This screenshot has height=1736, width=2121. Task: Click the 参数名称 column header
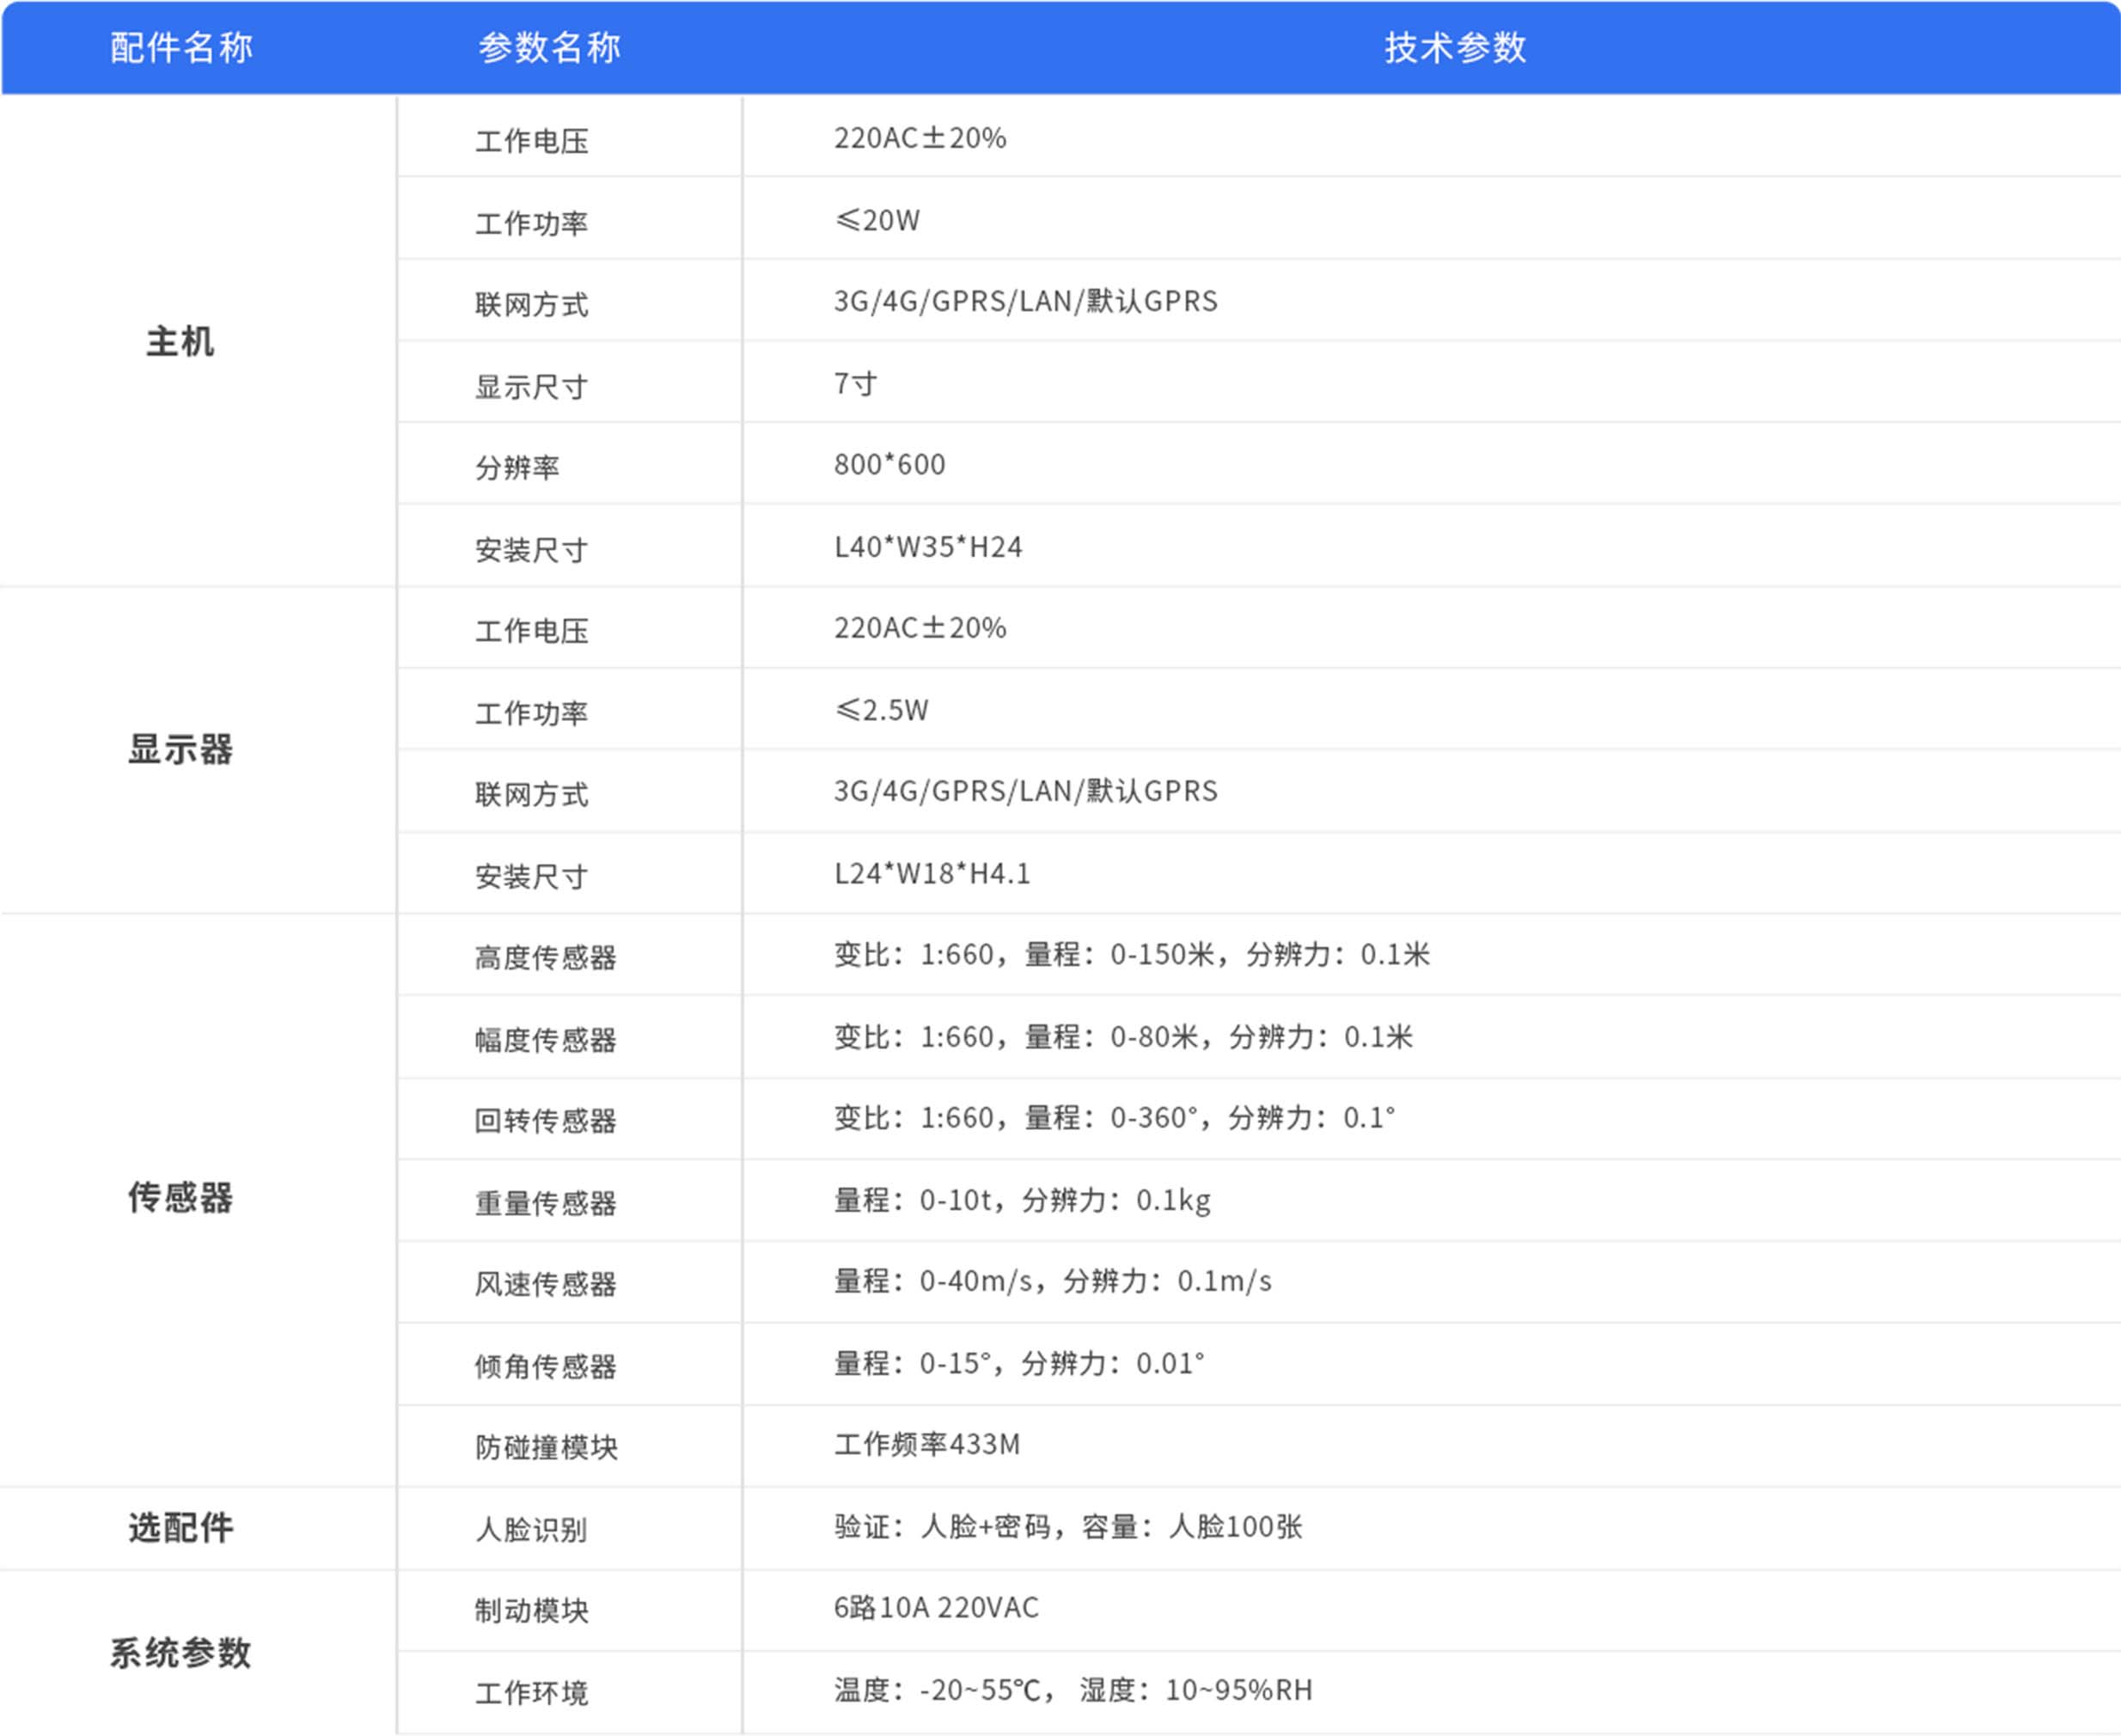549,47
